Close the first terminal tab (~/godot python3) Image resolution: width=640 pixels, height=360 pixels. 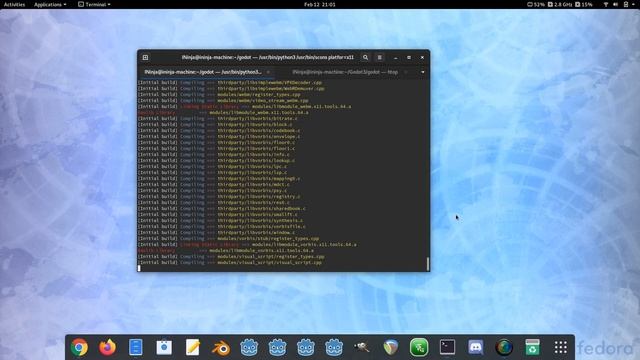coord(268,72)
